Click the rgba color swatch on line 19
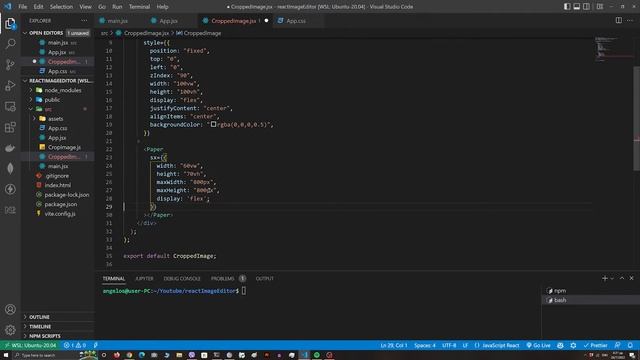Screen dimensions: 640x360 213,124
